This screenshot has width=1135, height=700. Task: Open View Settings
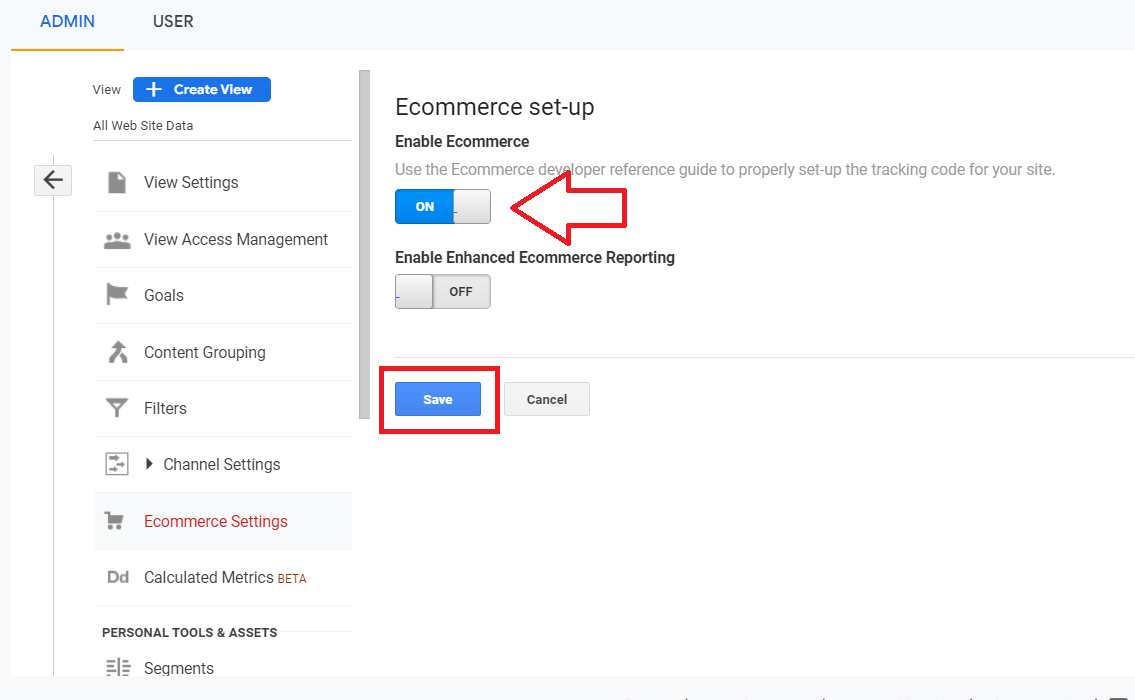click(x=191, y=182)
